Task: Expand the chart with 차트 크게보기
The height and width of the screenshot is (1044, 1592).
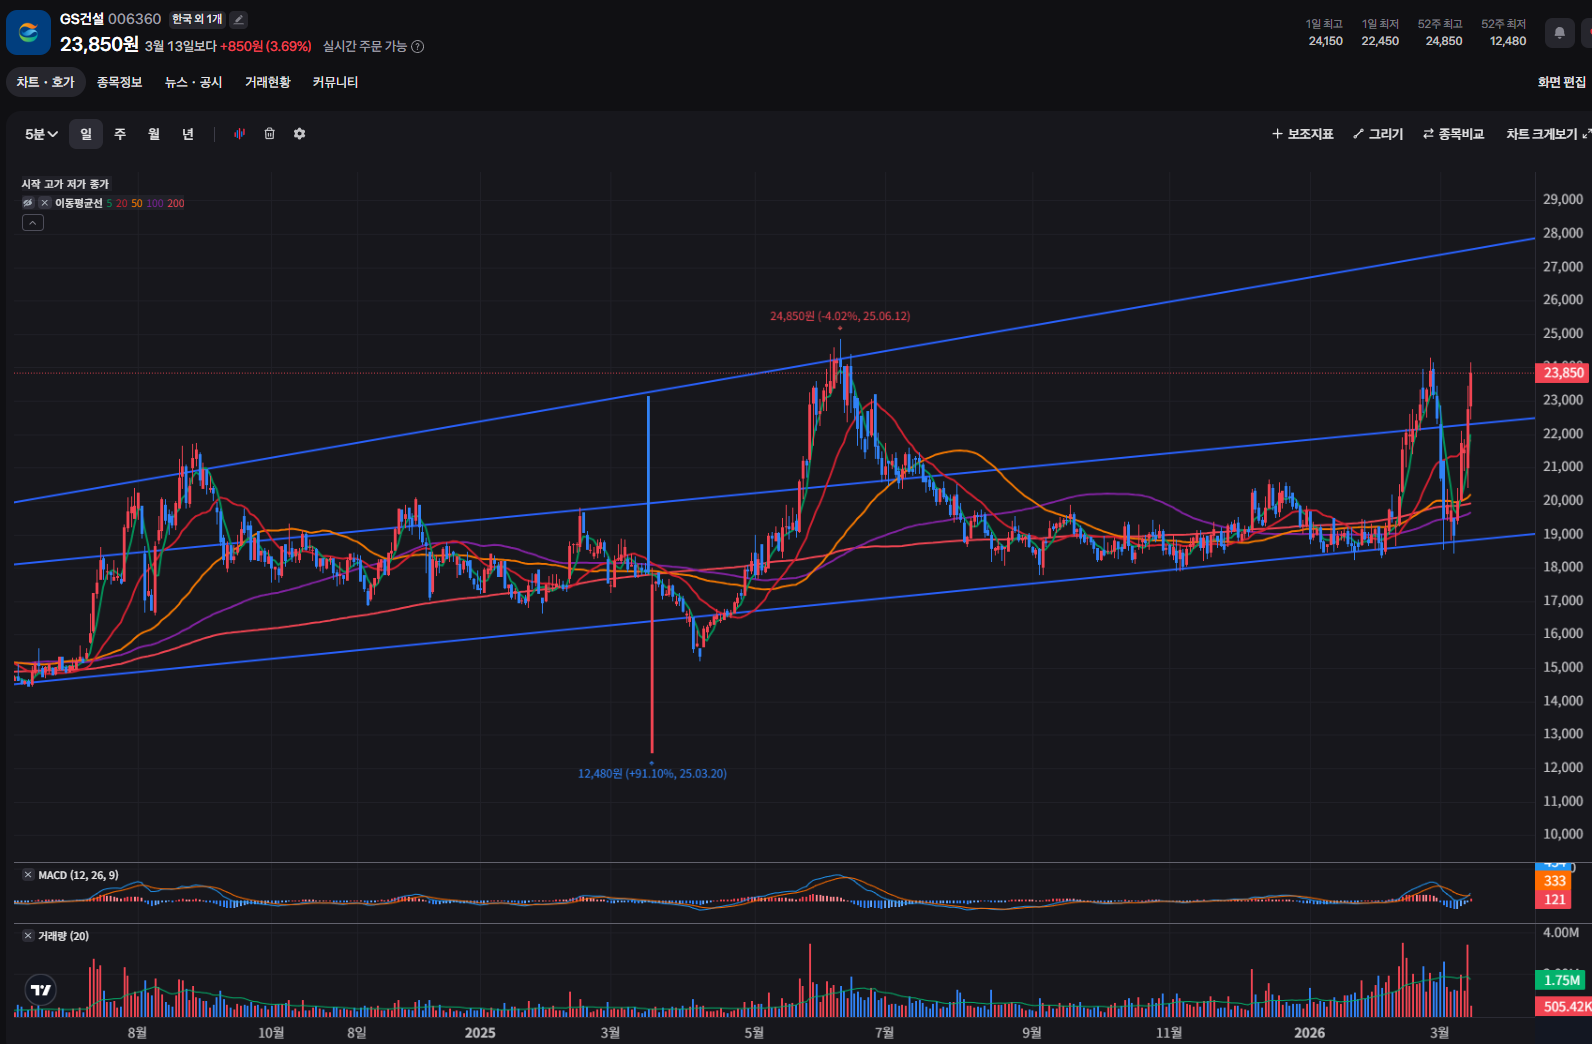Action: click(x=1549, y=134)
